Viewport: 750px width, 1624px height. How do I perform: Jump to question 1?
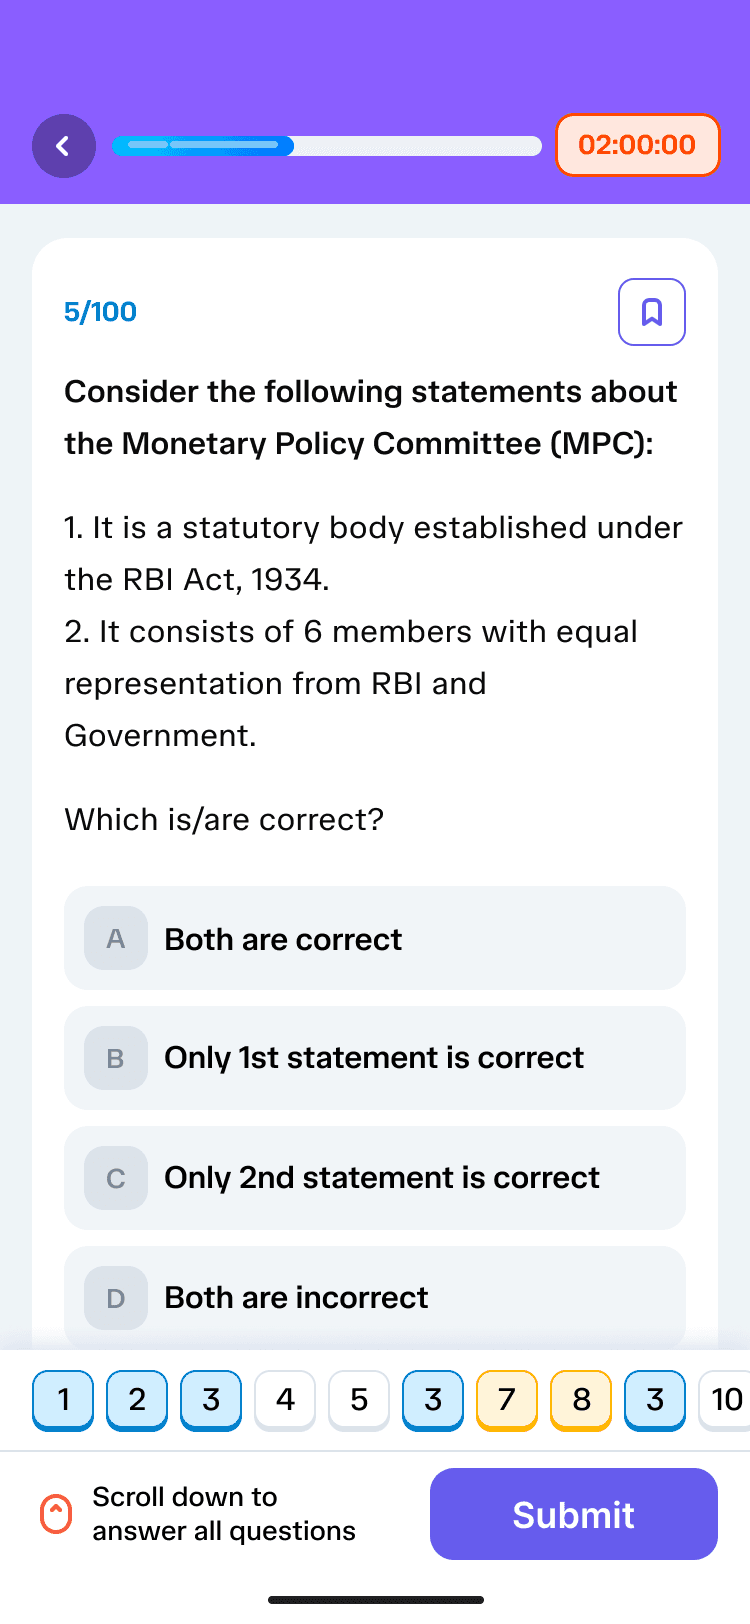(63, 1400)
